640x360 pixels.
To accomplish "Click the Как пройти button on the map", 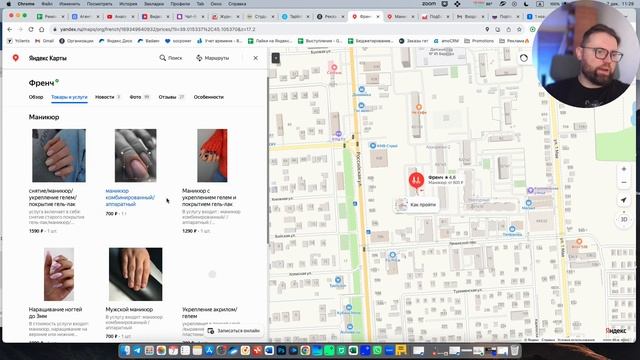I will (416, 204).
